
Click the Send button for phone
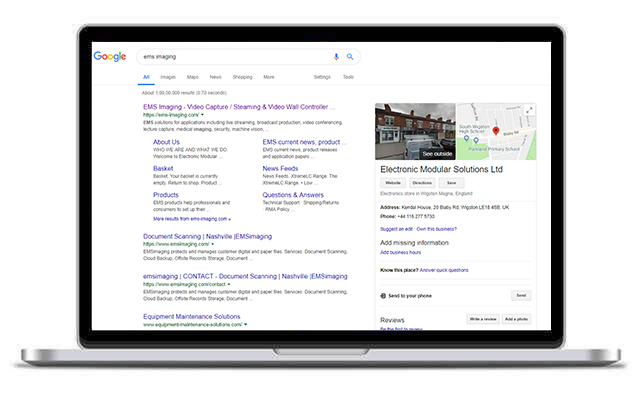click(521, 295)
